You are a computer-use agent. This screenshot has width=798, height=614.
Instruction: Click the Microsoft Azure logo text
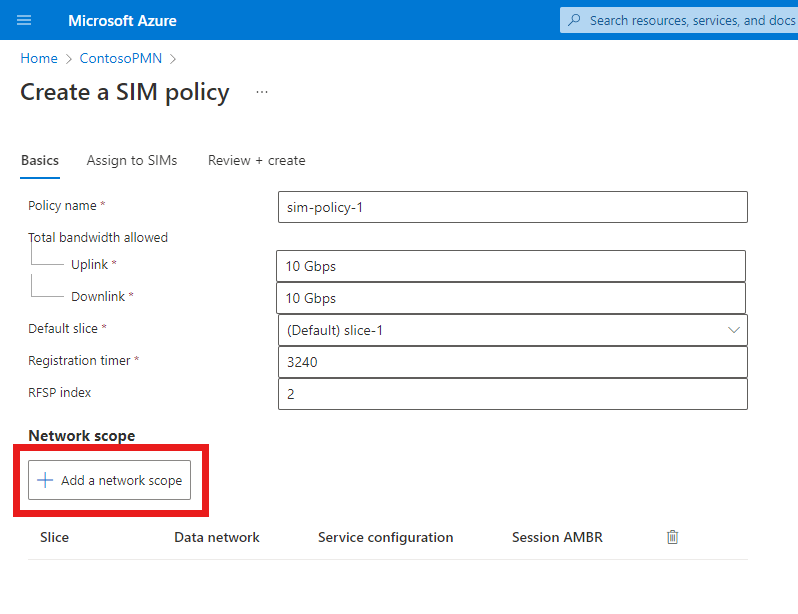122,20
